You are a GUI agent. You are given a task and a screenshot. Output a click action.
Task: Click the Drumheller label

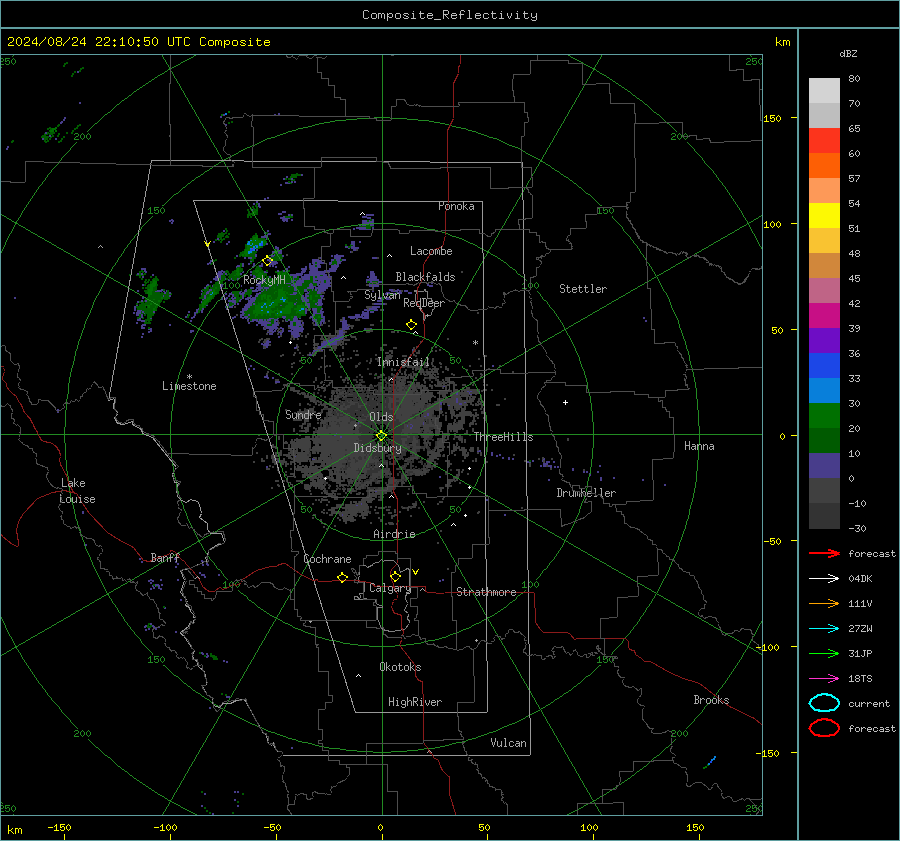click(586, 493)
